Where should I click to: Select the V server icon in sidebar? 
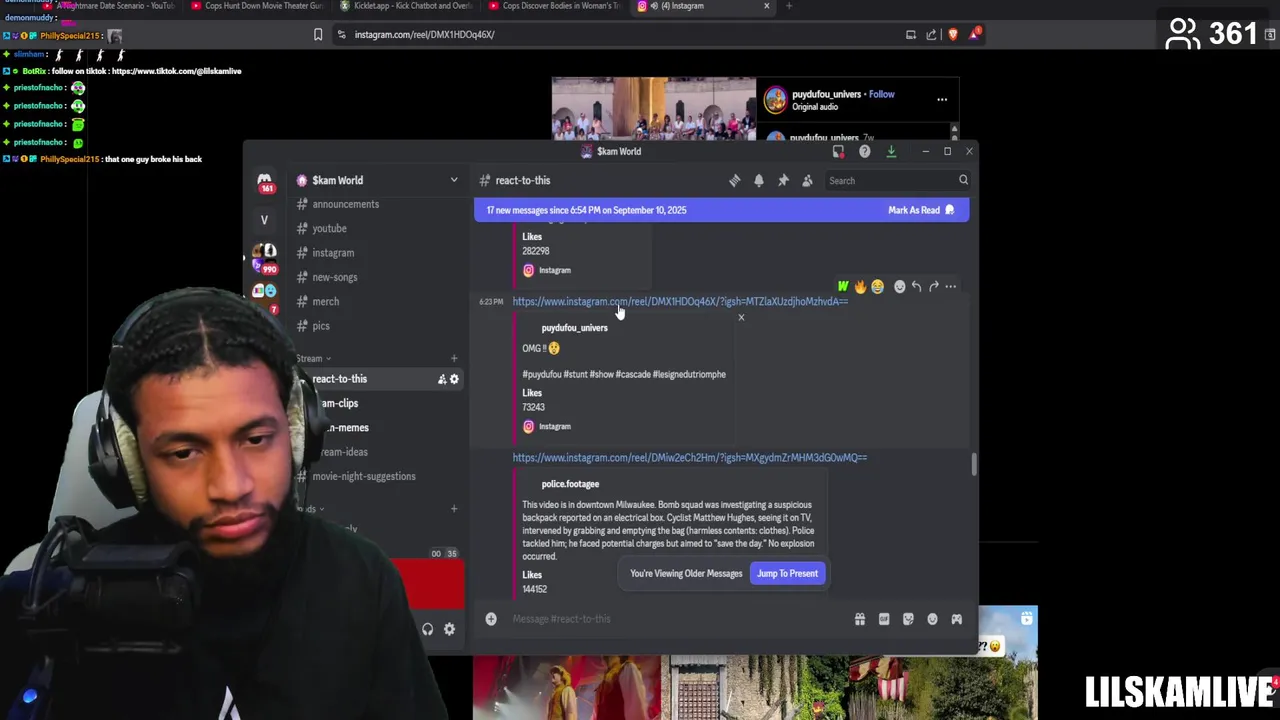(x=264, y=220)
